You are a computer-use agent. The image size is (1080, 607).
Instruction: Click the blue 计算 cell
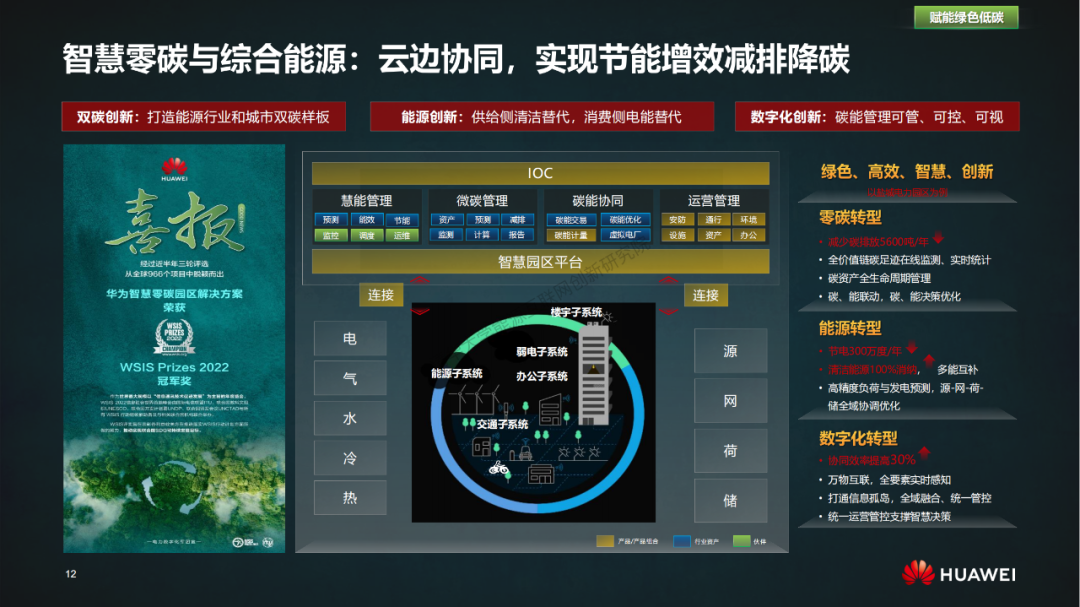[x=482, y=235]
